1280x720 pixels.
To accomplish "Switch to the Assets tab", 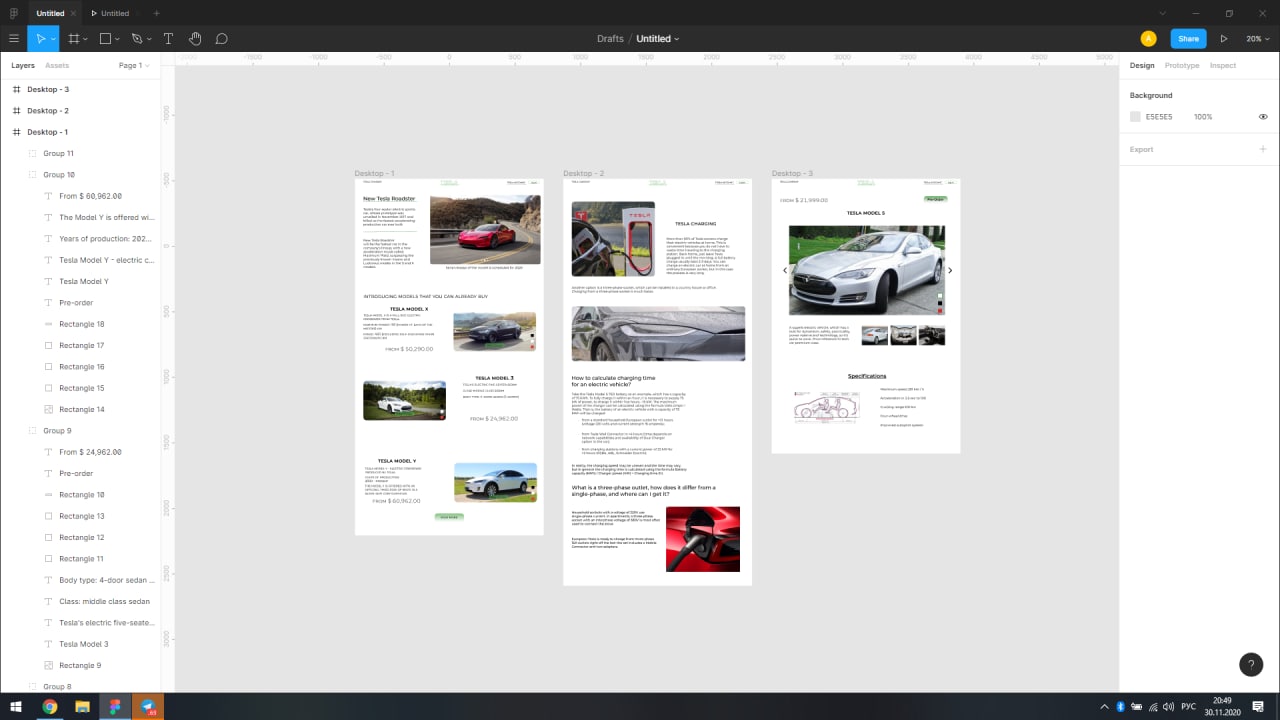I will tap(58, 66).
